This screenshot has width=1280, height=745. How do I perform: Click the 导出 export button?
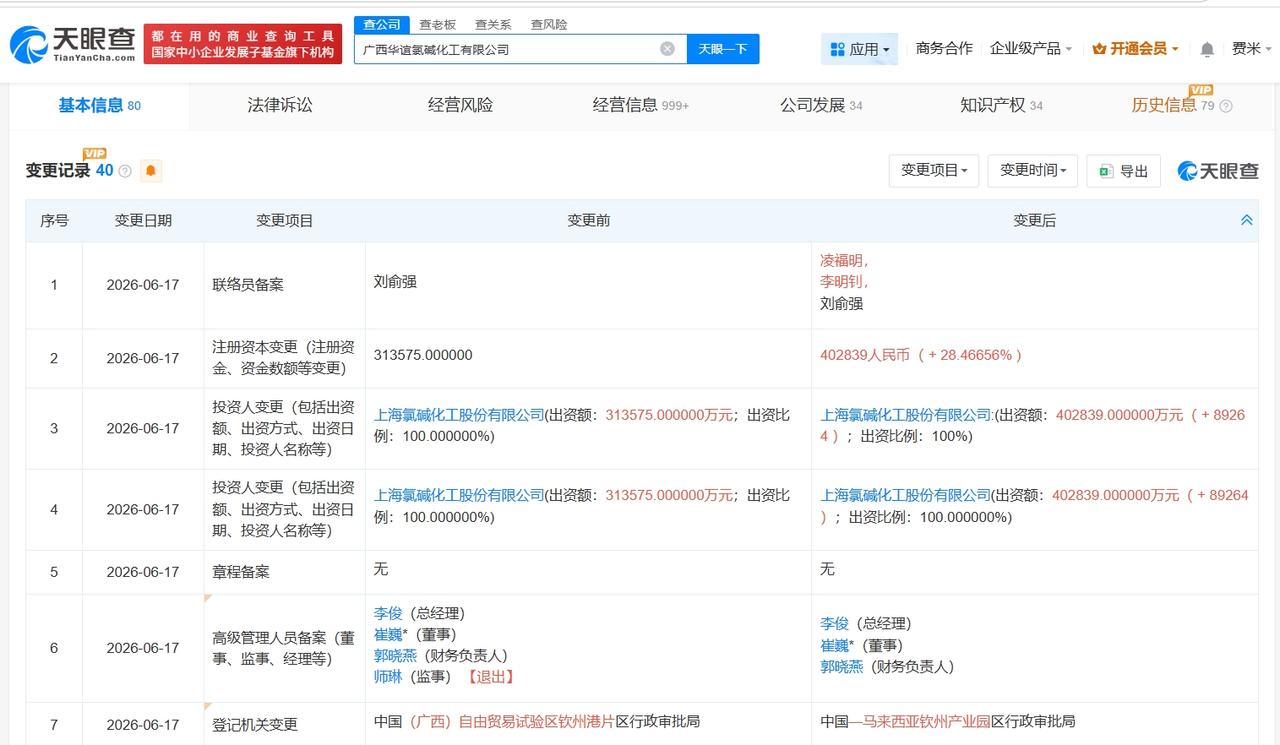tap(1124, 171)
